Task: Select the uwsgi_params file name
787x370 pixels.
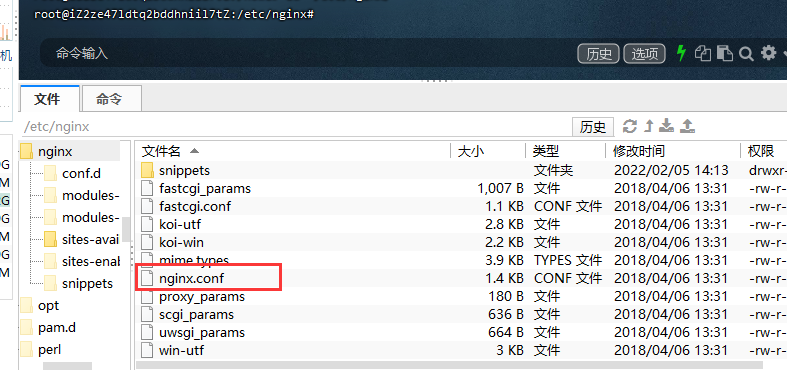Action: tap(202, 332)
